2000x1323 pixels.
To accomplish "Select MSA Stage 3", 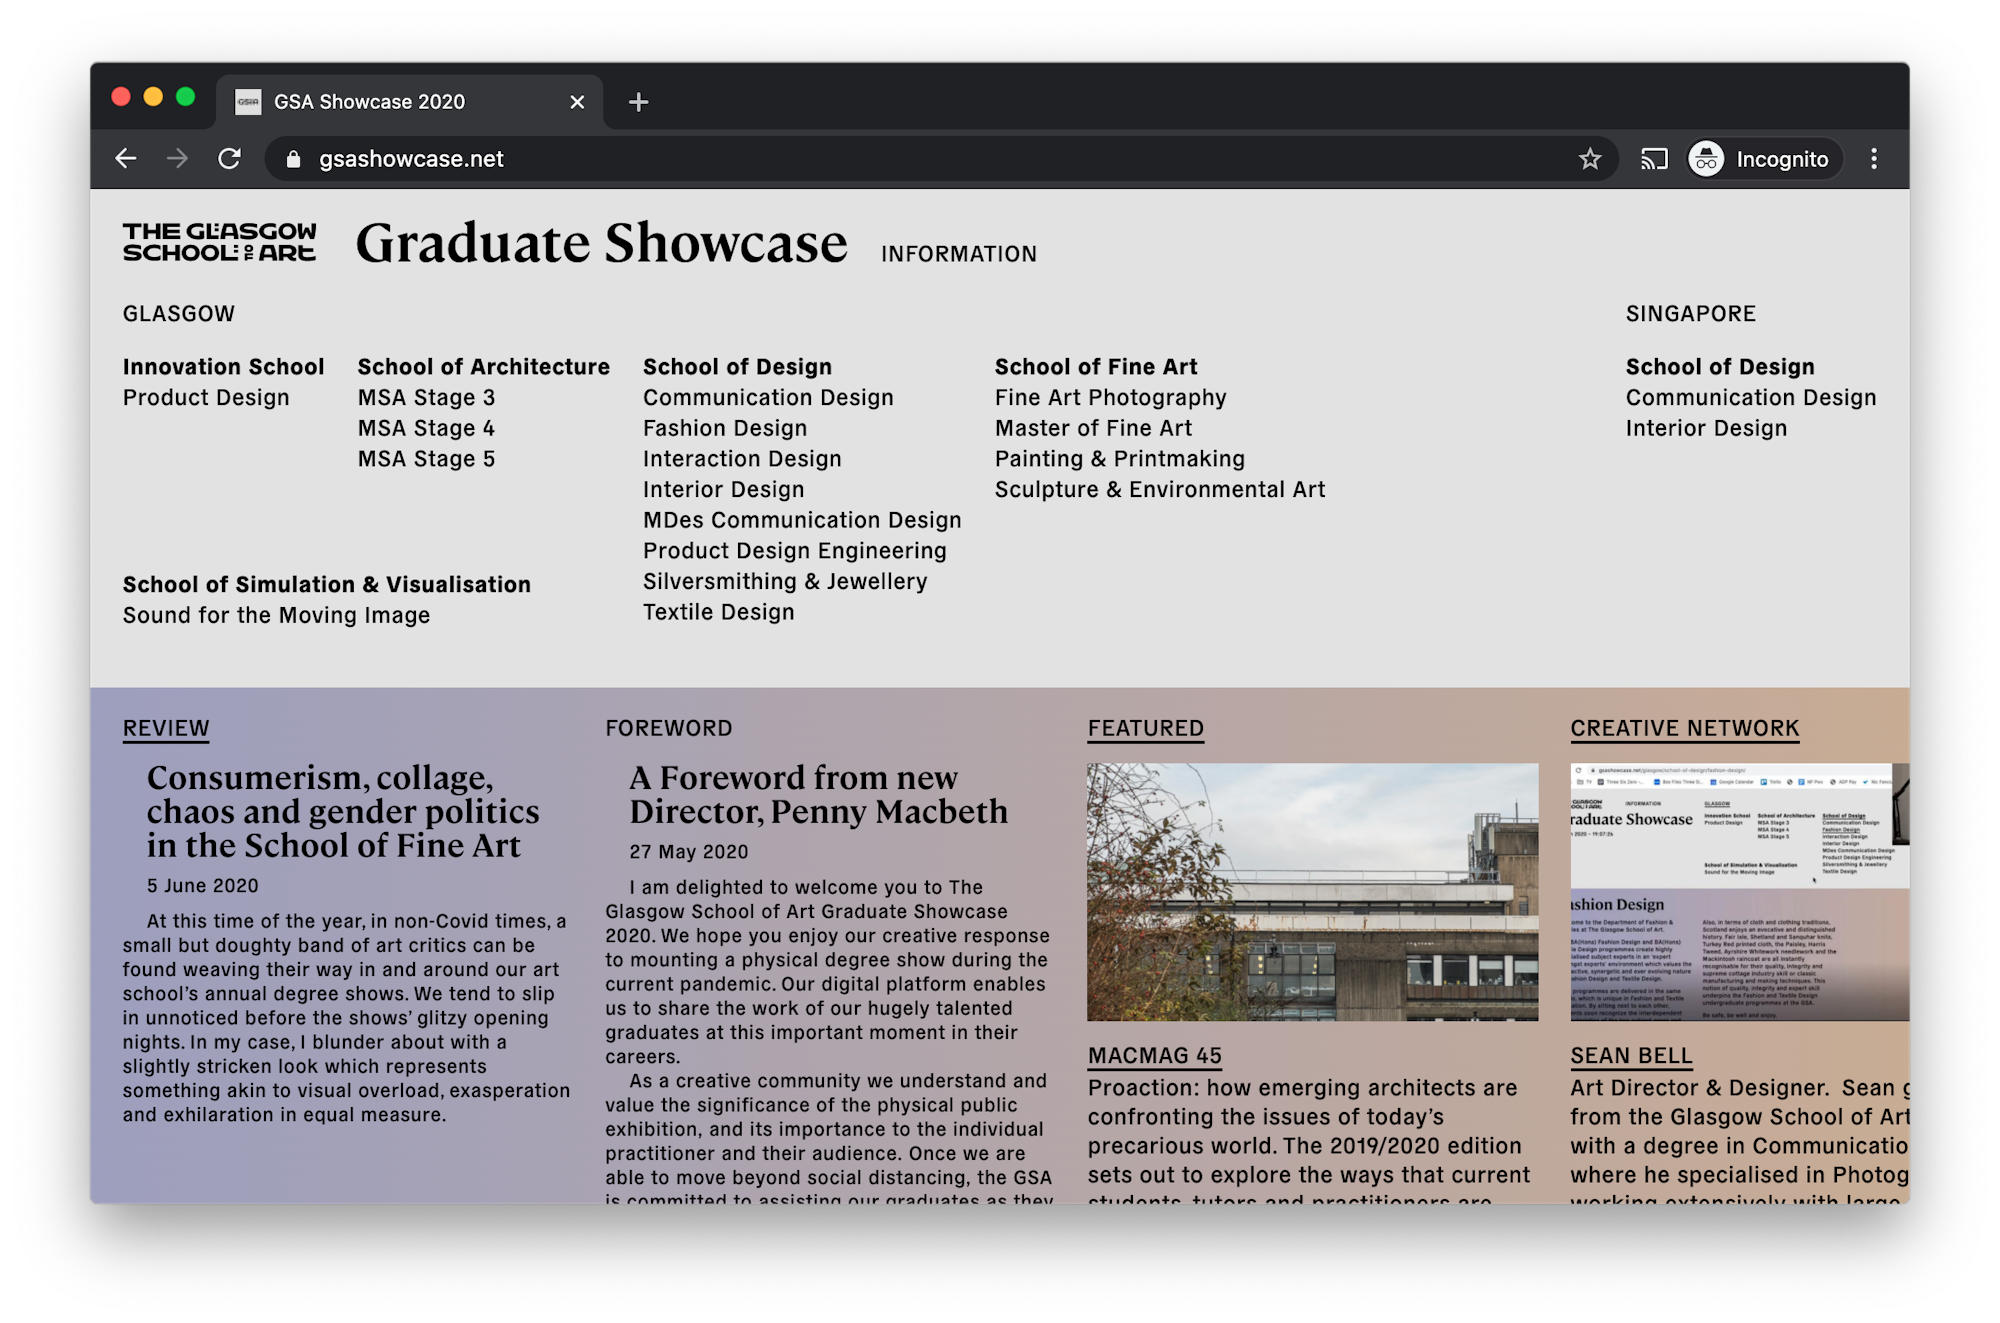I will coord(427,398).
